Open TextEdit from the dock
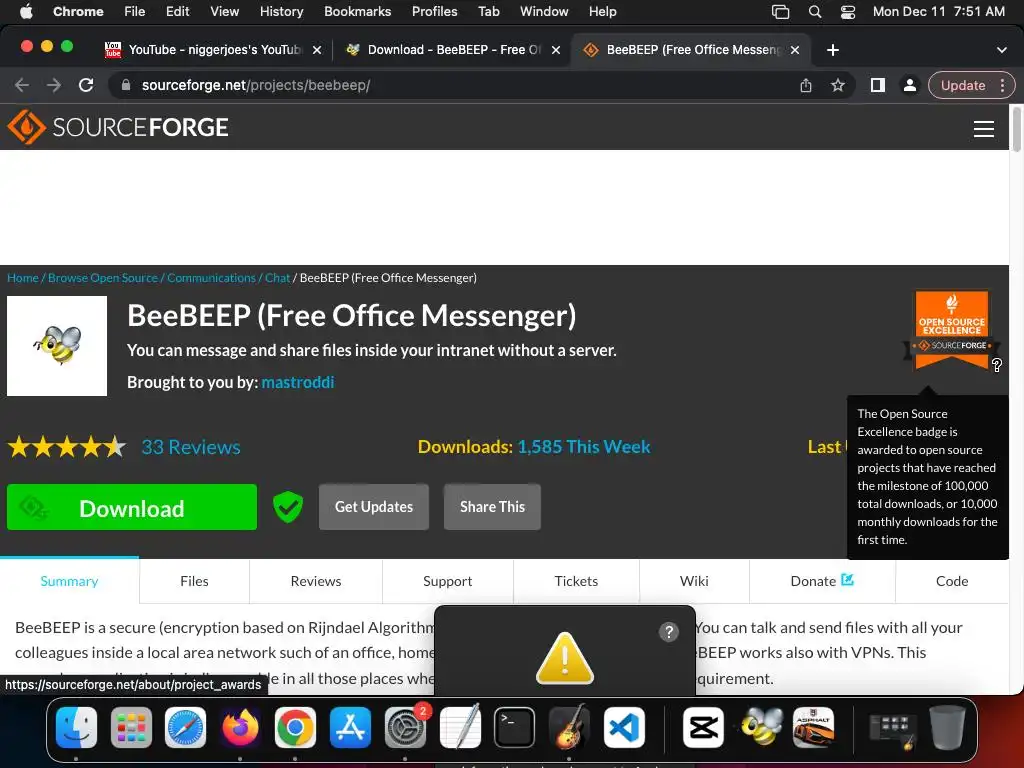Image resolution: width=1024 pixels, height=768 pixels. click(460, 728)
